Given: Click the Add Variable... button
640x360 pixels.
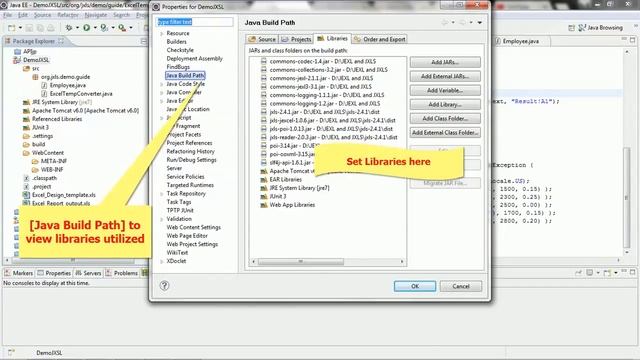Looking at the screenshot, I should point(445,90).
